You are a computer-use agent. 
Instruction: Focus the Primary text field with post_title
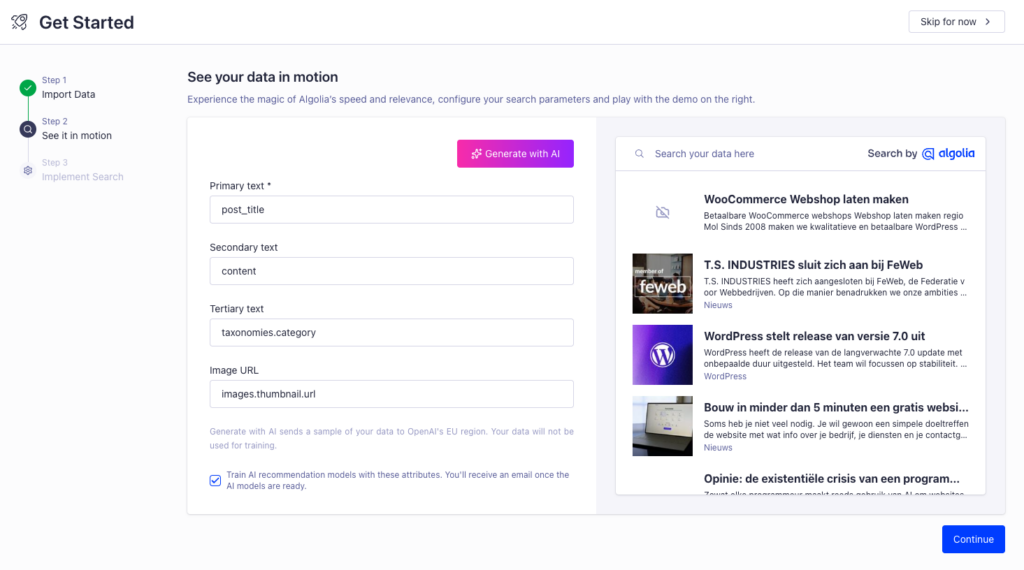[391, 210]
